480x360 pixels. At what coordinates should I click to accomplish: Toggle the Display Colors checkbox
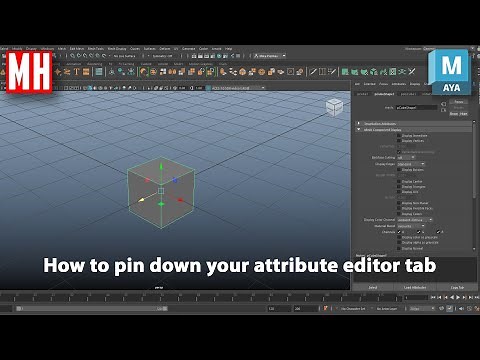(x=399, y=214)
